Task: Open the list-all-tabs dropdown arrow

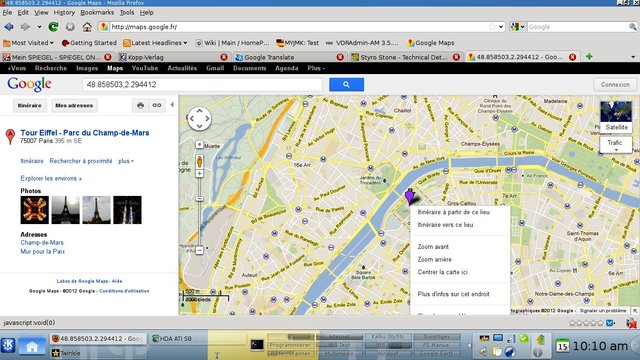Action: coord(633,57)
